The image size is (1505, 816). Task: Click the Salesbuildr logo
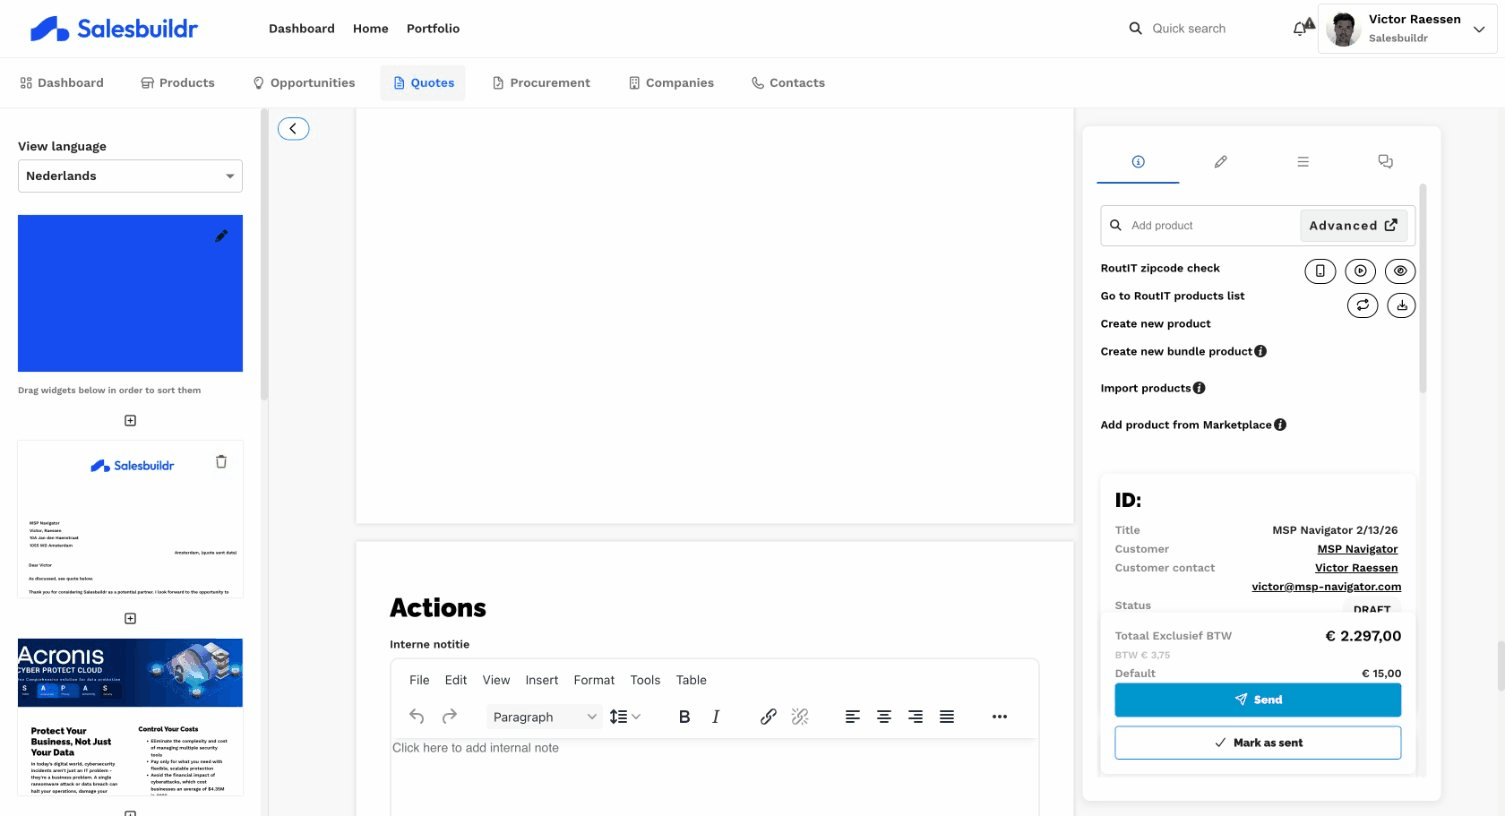coord(114,29)
